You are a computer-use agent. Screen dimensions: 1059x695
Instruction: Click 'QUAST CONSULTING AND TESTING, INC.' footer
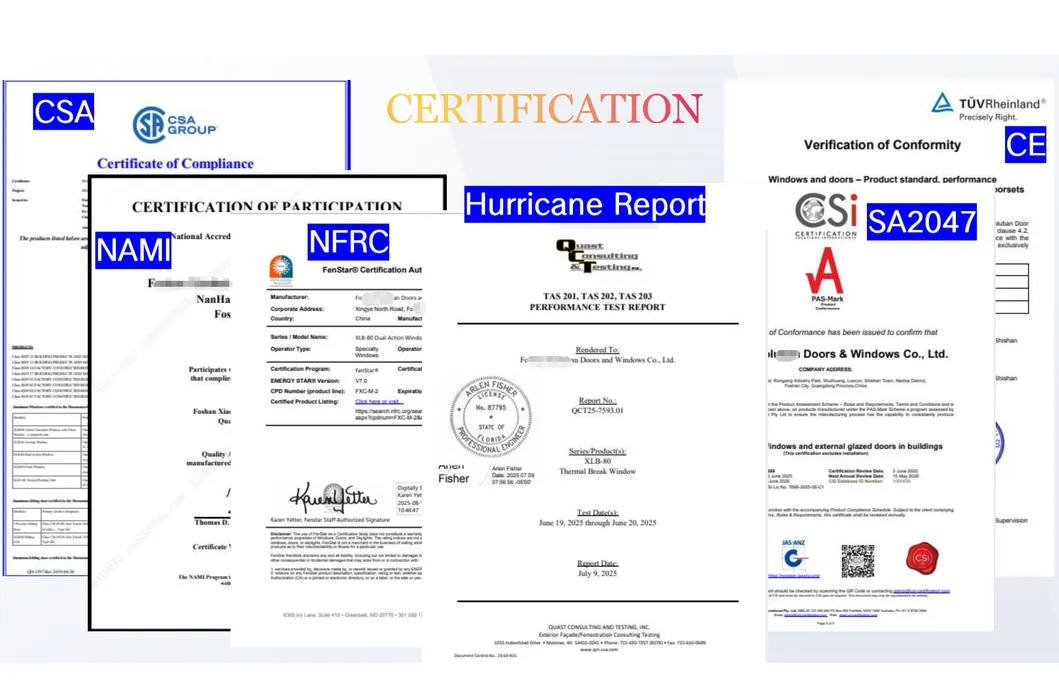(x=599, y=627)
